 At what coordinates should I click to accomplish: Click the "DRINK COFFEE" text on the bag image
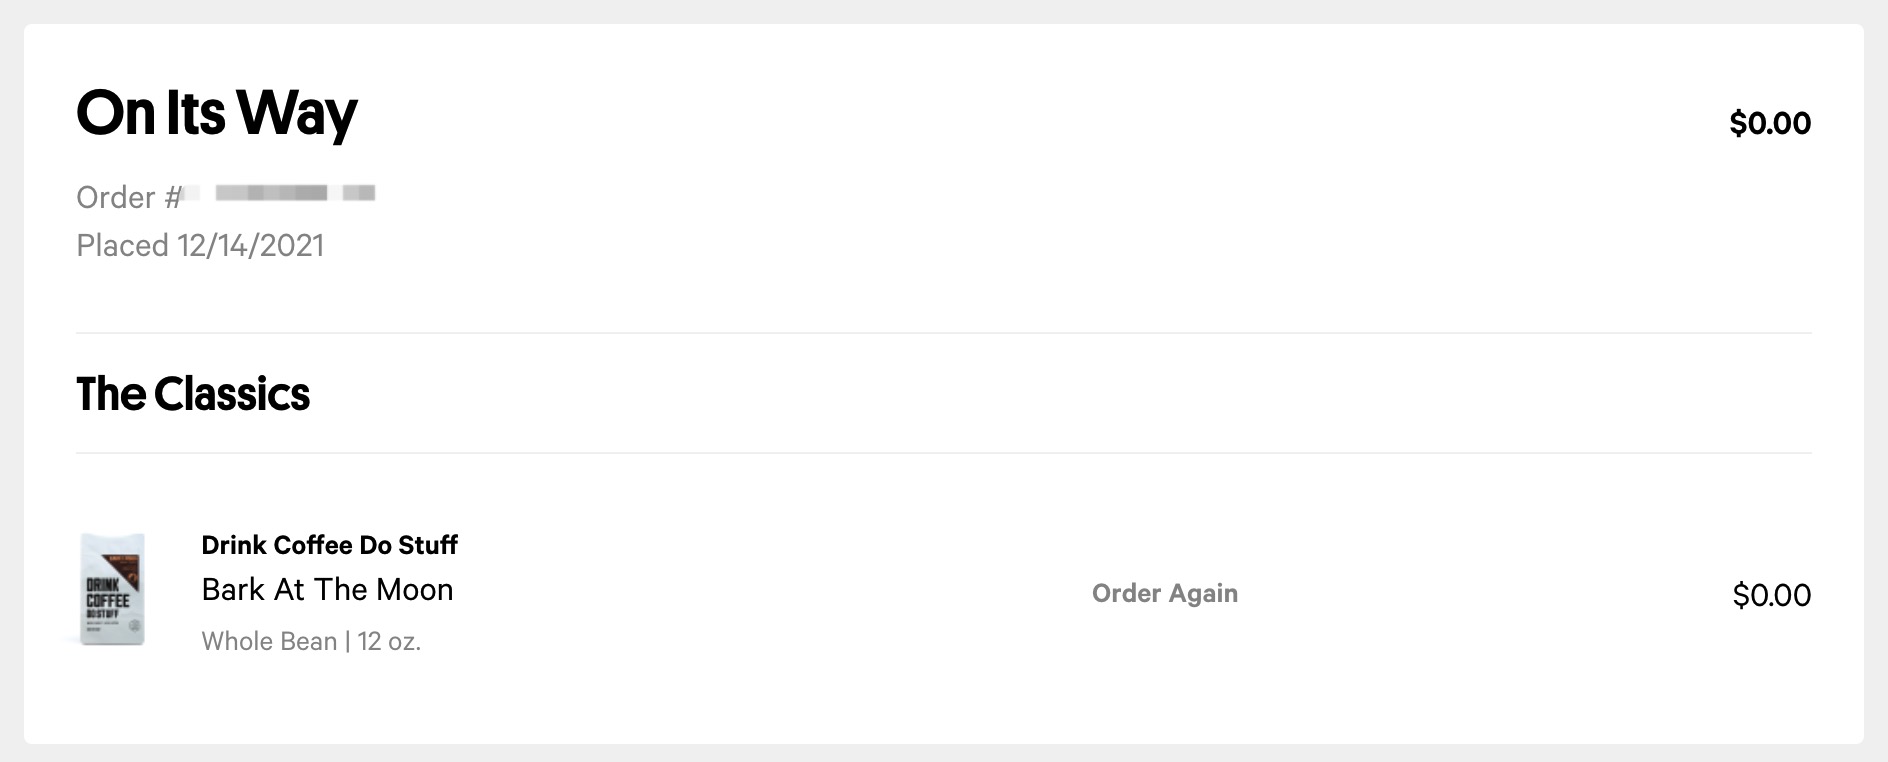107,593
